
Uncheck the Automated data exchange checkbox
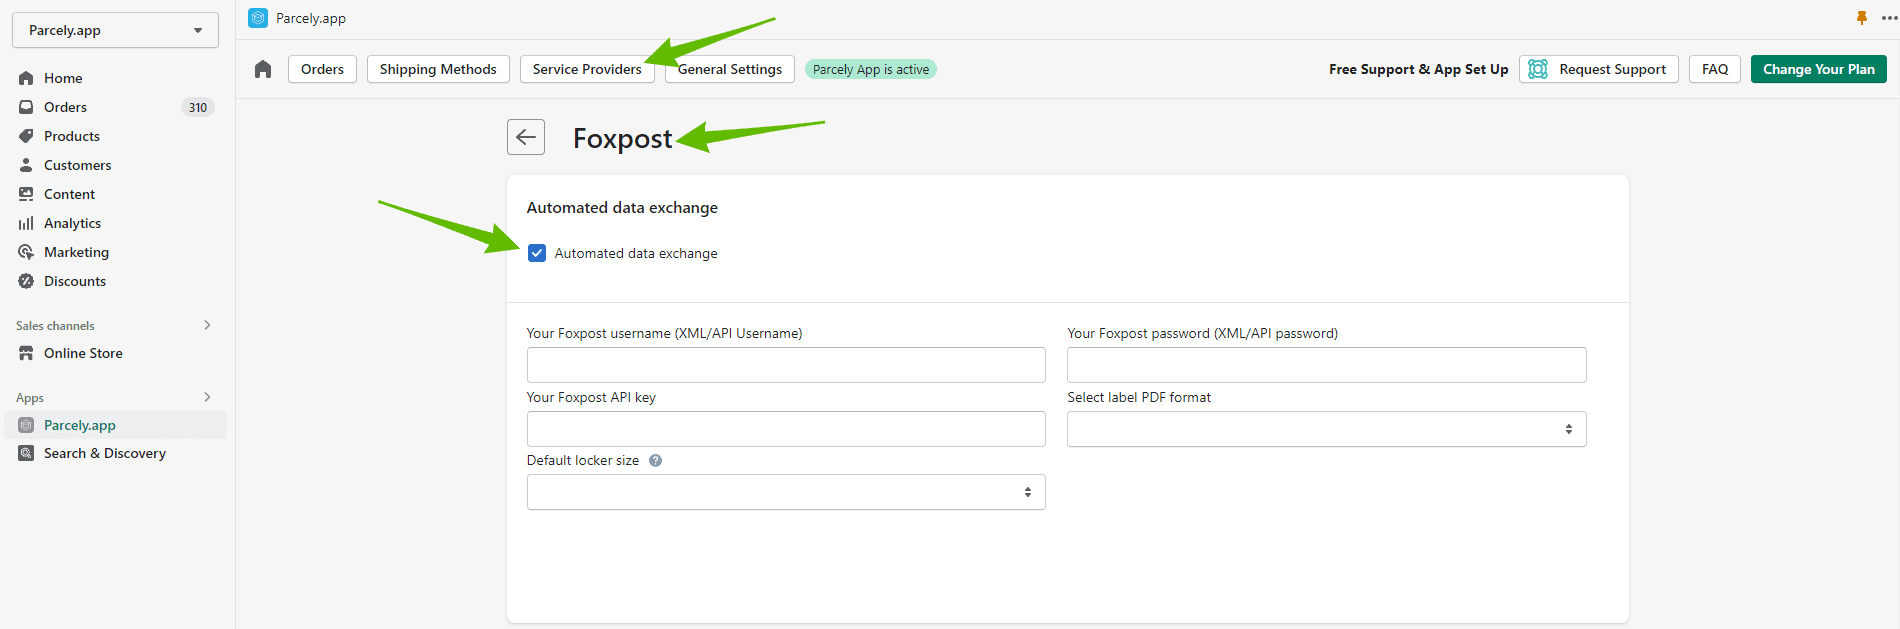pos(537,253)
